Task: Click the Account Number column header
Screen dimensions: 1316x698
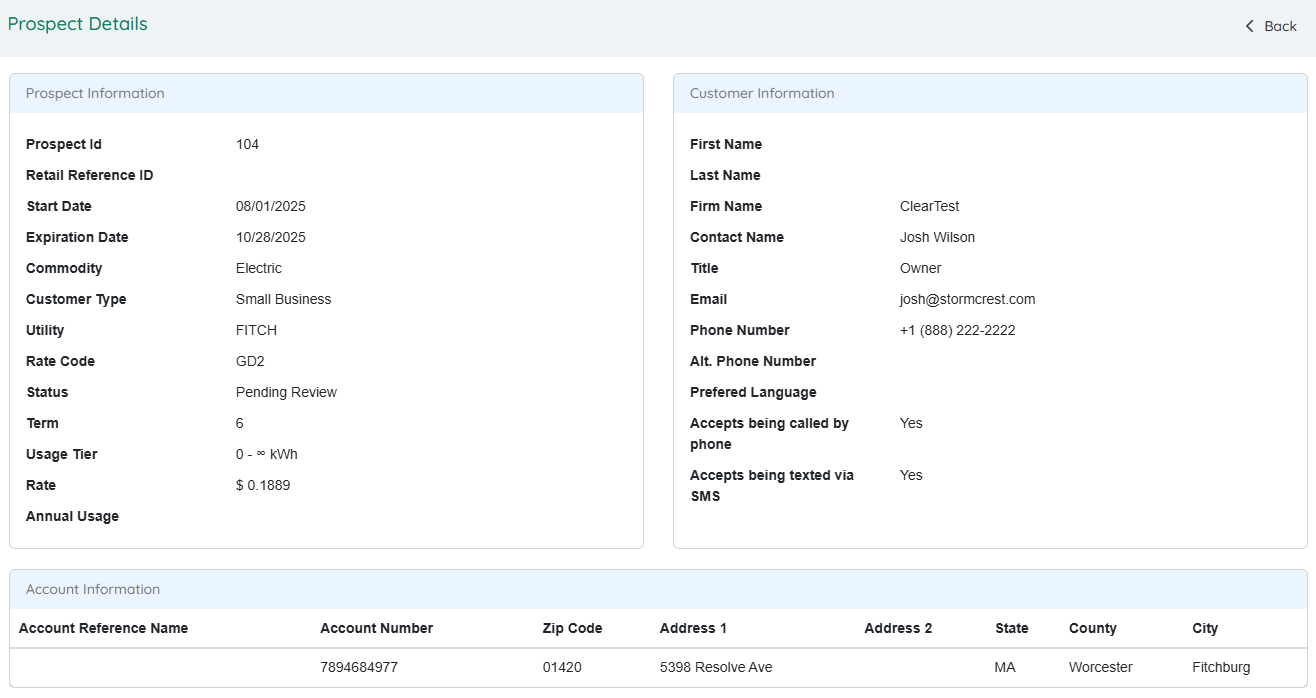Action: [376, 628]
